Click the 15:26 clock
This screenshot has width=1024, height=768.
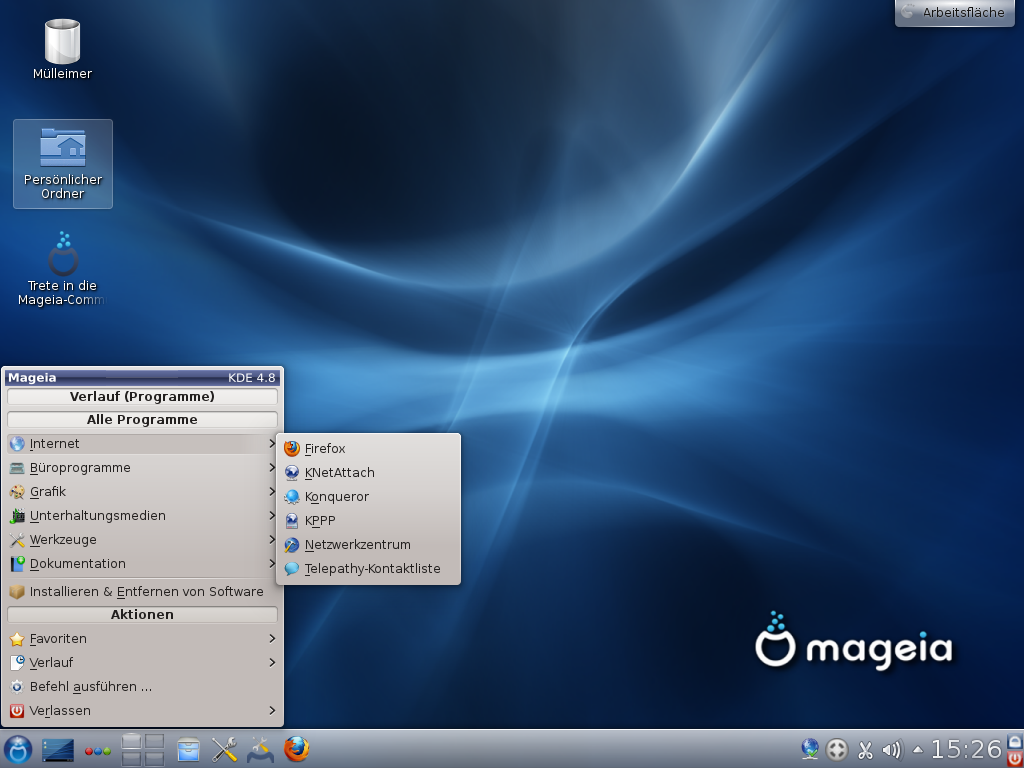[966, 749]
